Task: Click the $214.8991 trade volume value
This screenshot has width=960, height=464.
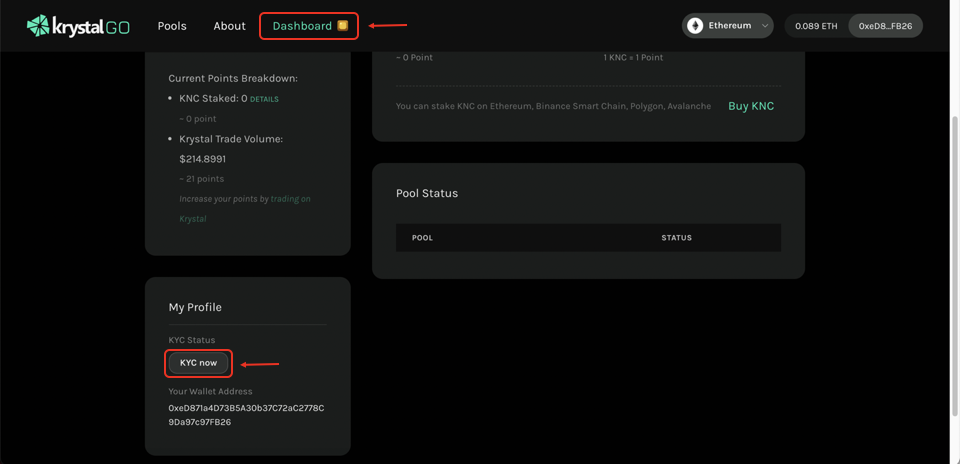Action: [203, 159]
